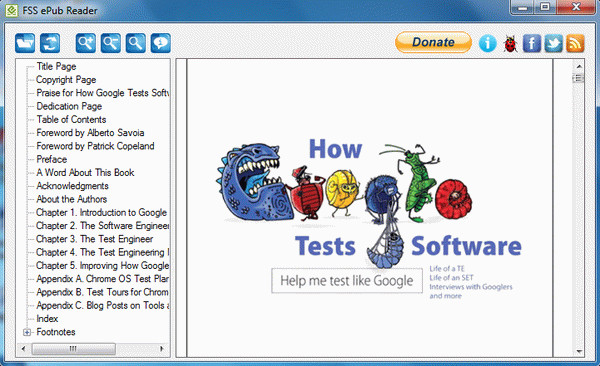Click the tree panel's horizontal scrollbar thumb

[x=73, y=349]
